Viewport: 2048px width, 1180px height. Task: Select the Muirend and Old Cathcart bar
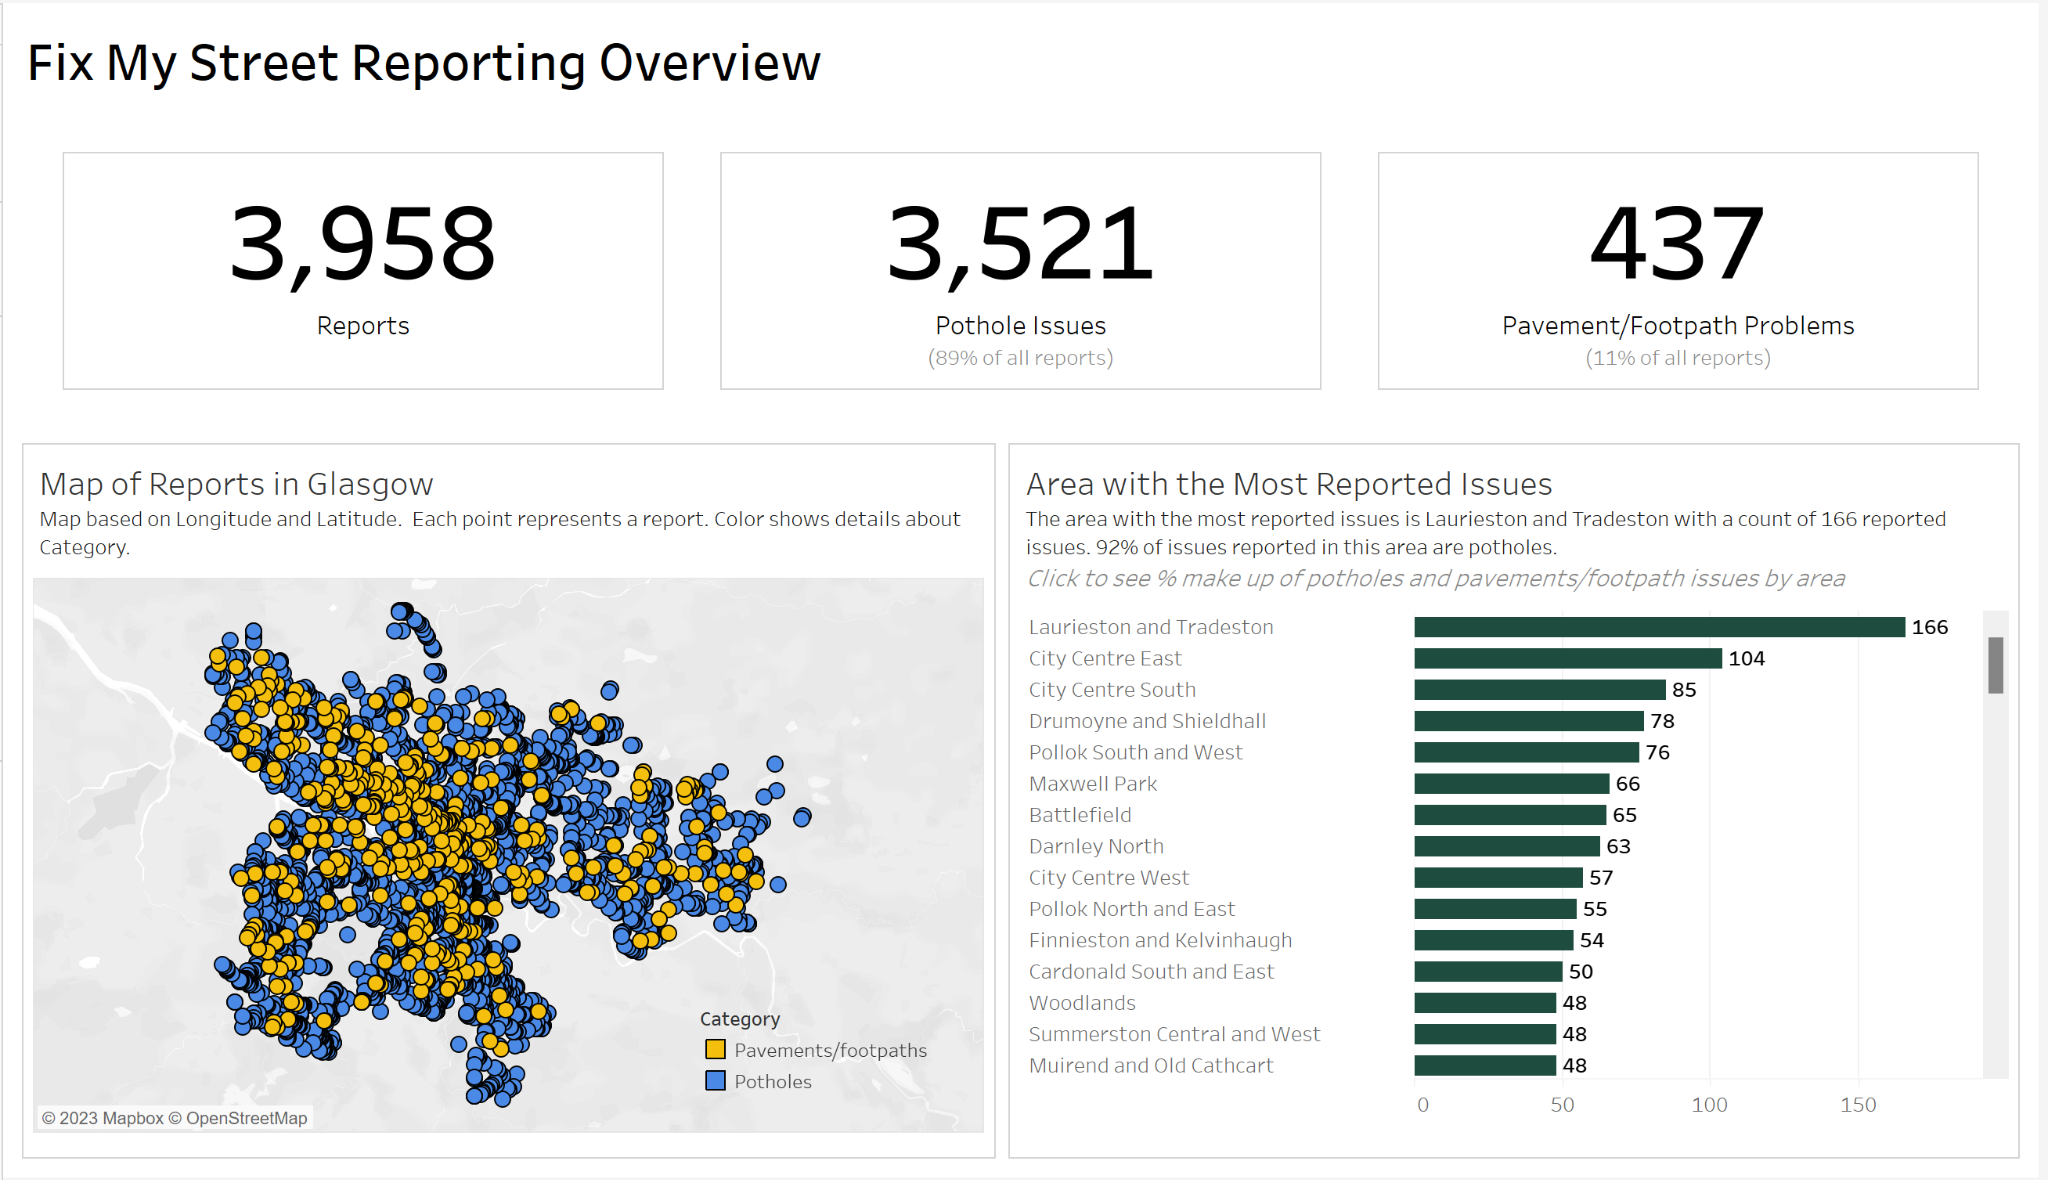pos(1485,1065)
